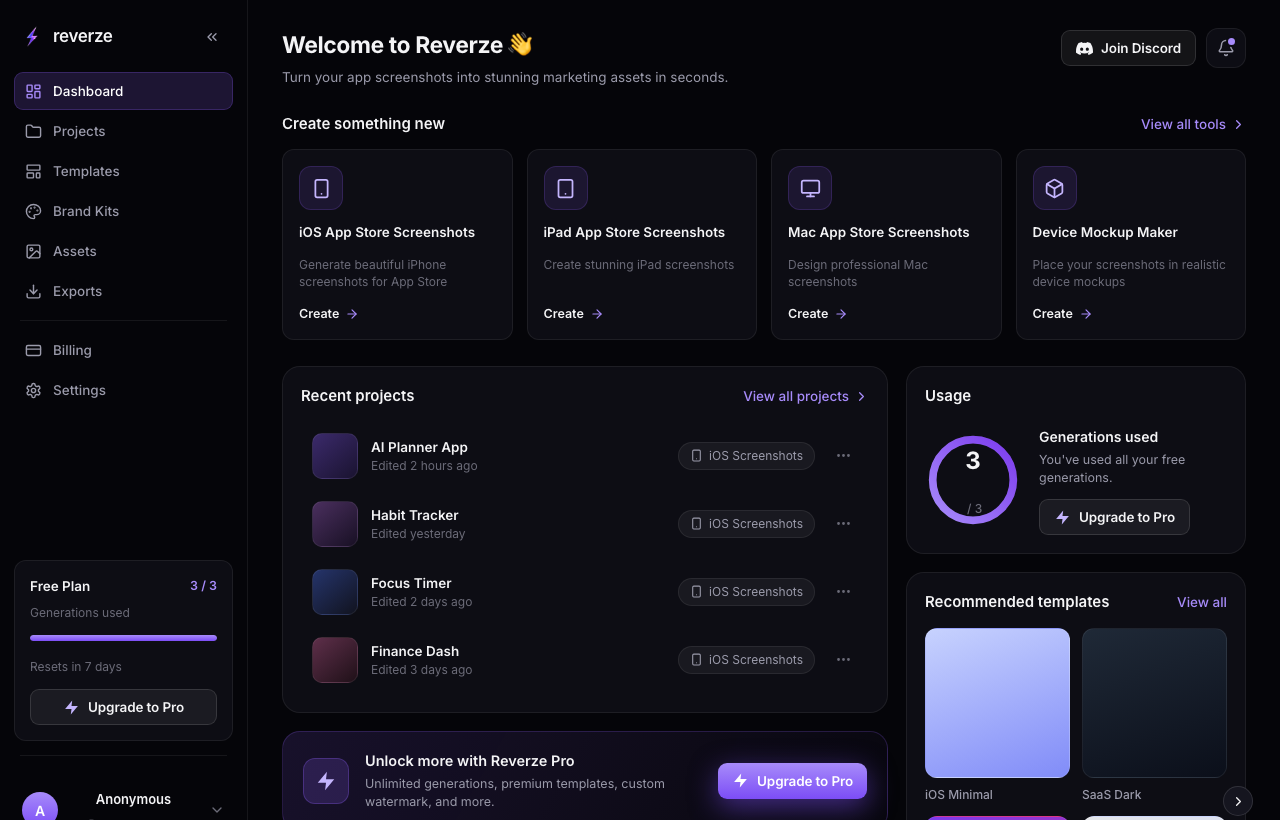Select the iOS Minimal template thumbnail
Viewport: 1280px width, 820px height.
(x=997, y=703)
